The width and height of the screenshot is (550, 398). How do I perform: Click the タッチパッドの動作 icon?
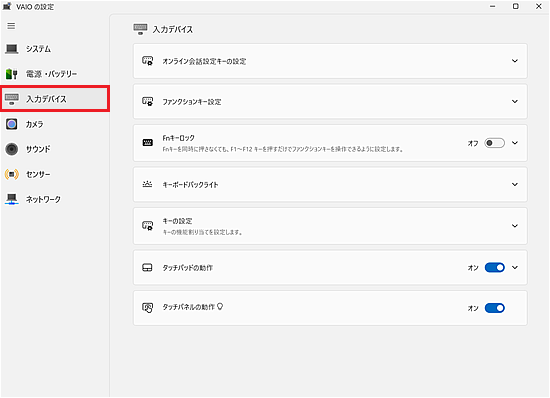147,268
